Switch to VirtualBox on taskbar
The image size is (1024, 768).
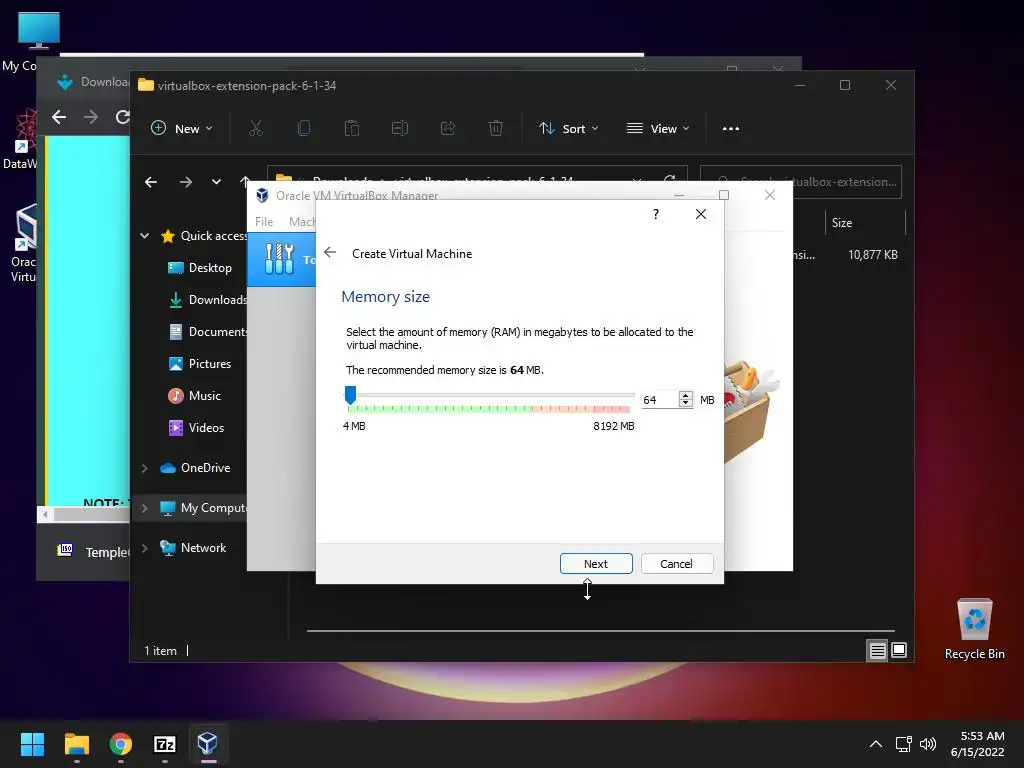tap(208, 744)
